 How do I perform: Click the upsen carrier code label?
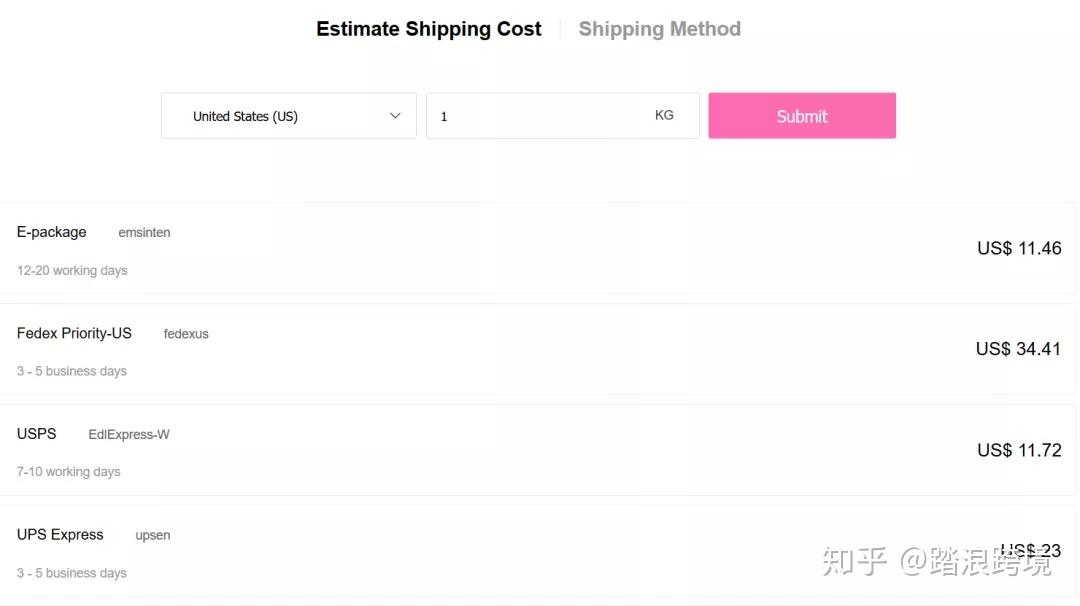[153, 536]
